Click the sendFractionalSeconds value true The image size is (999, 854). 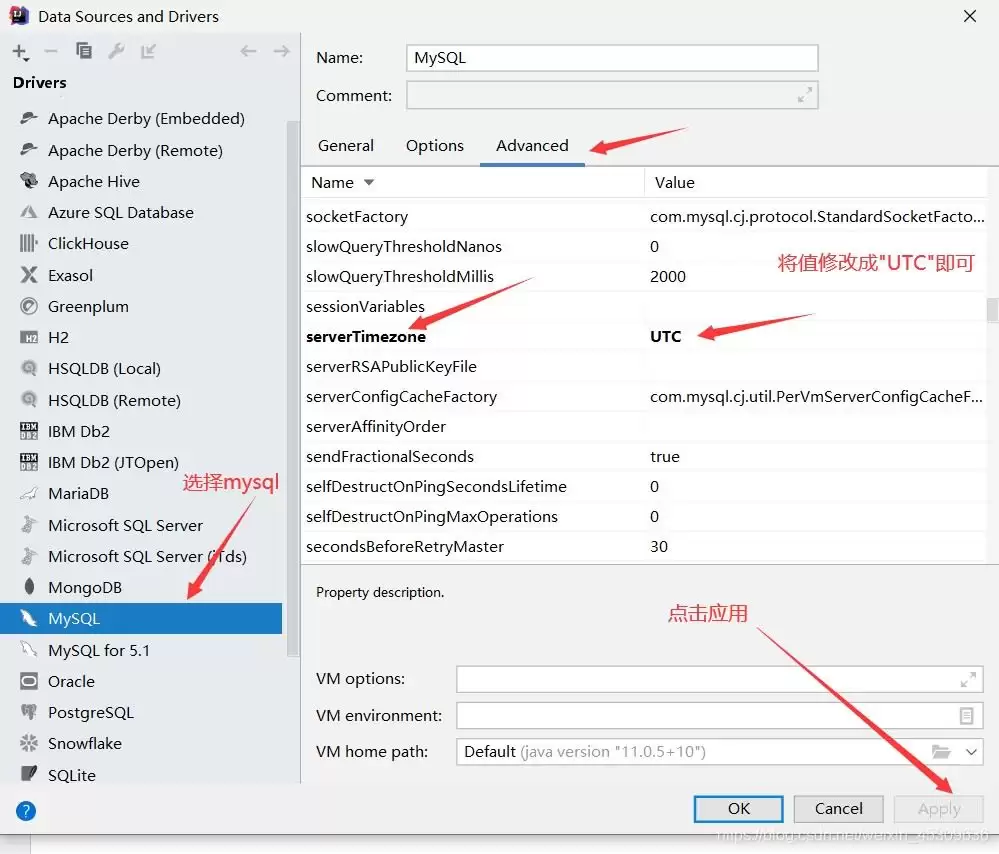[x=665, y=457]
